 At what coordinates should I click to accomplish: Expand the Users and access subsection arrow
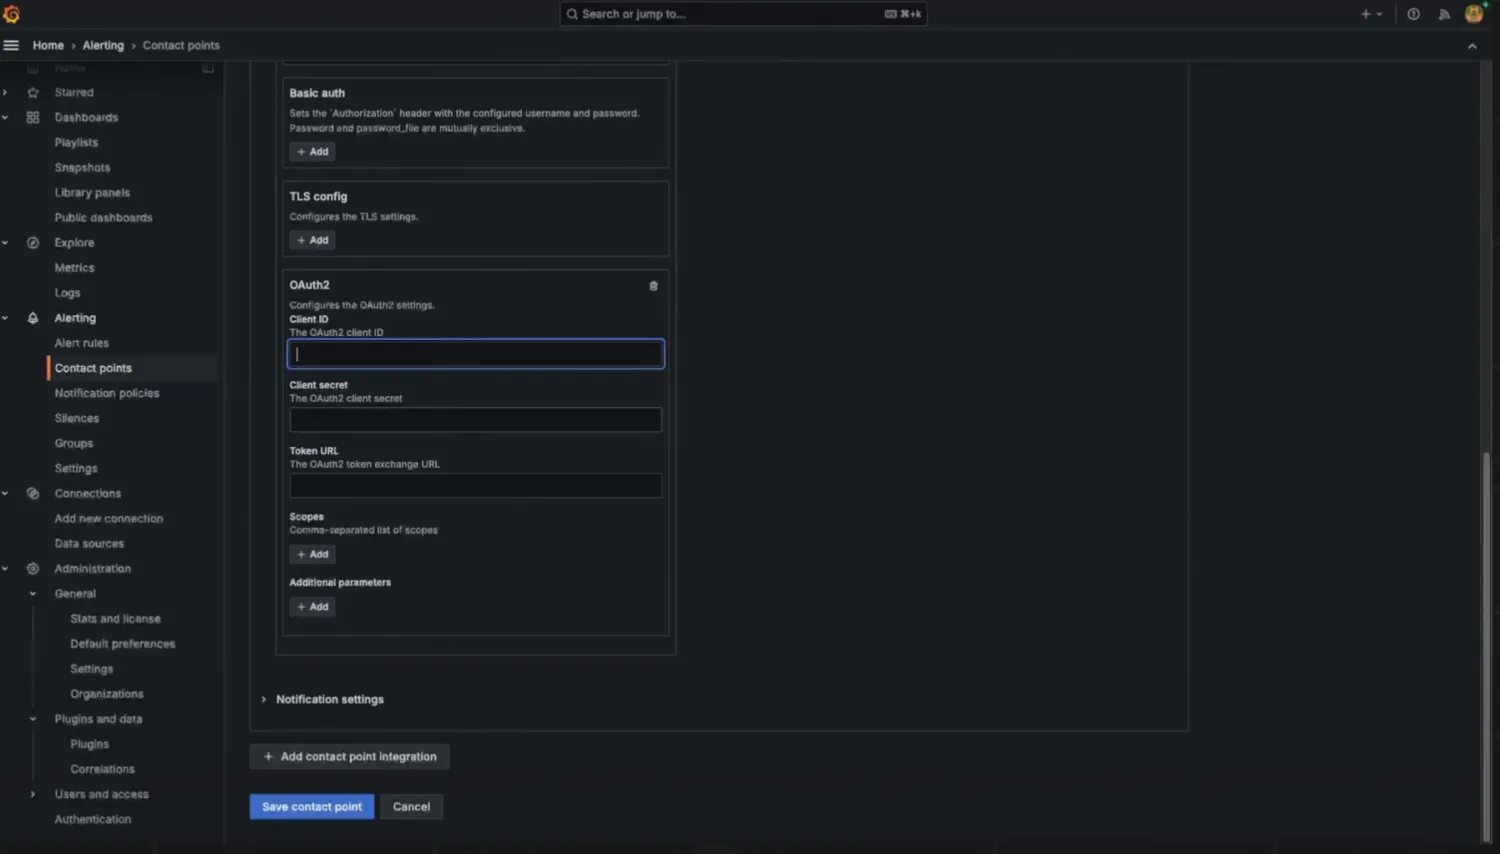pyautogui.click(x=33, y=794)
